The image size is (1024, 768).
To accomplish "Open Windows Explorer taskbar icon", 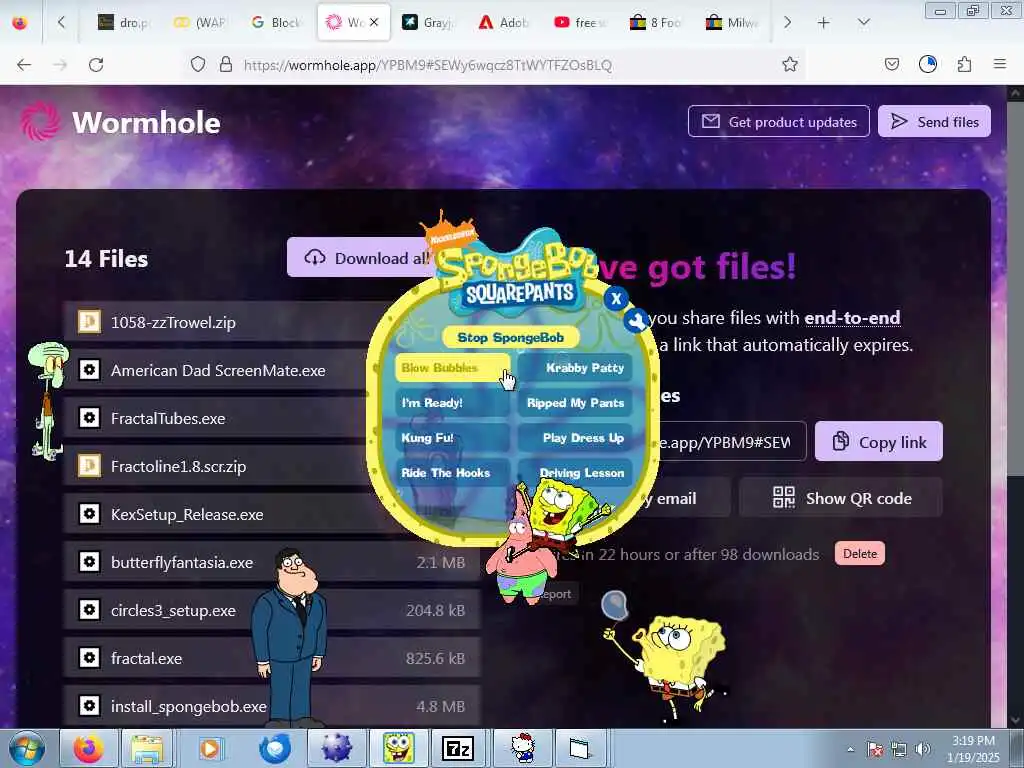I will point(148,748).
